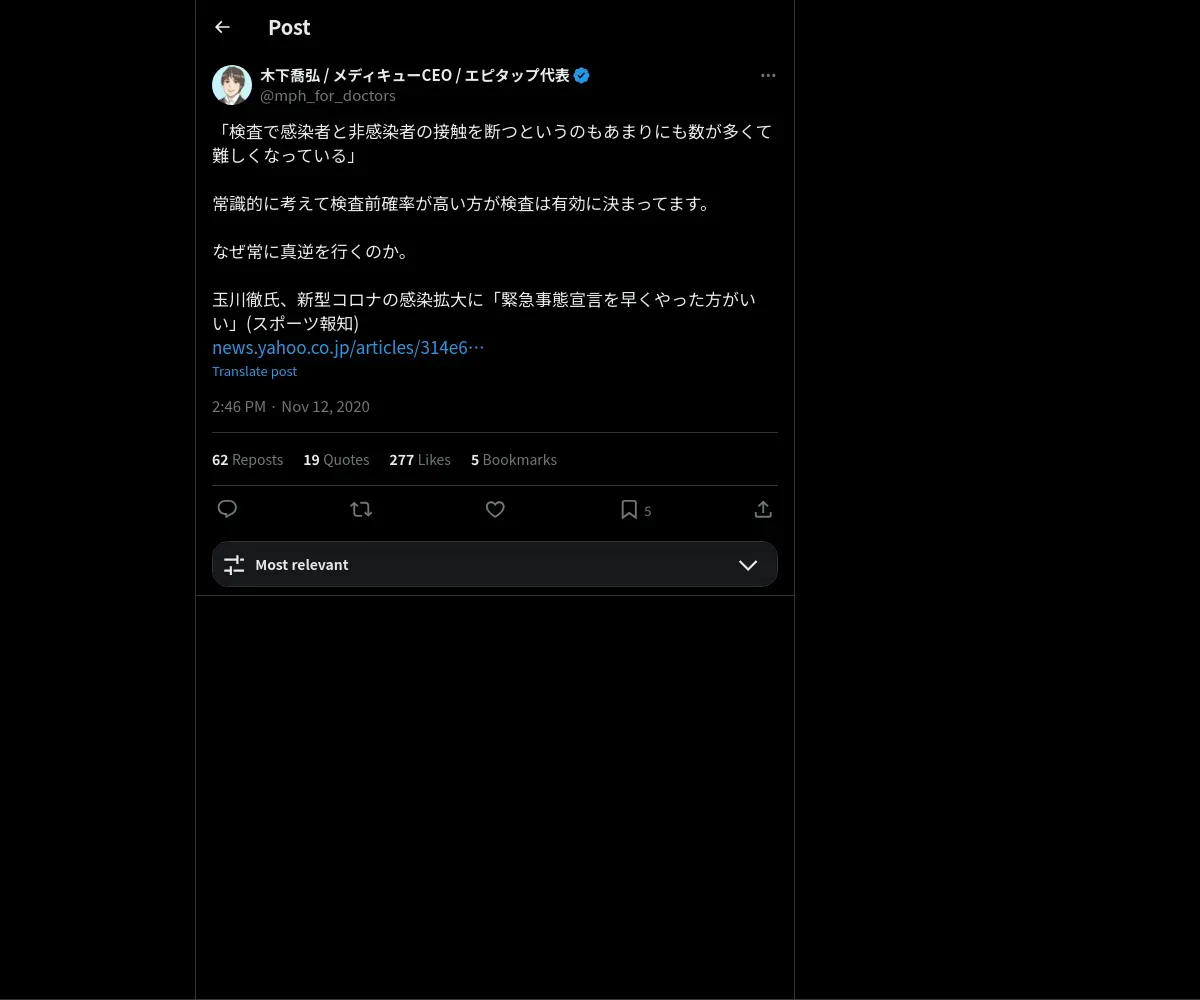Click the reply speech bubble icon
This screenshot has width=1200, height=1000.
[227, 509]
